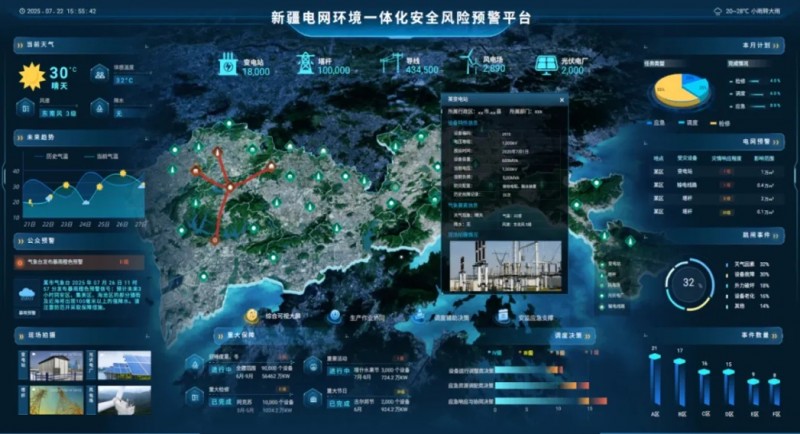Click the substation photo in popup

pos(504,263)
